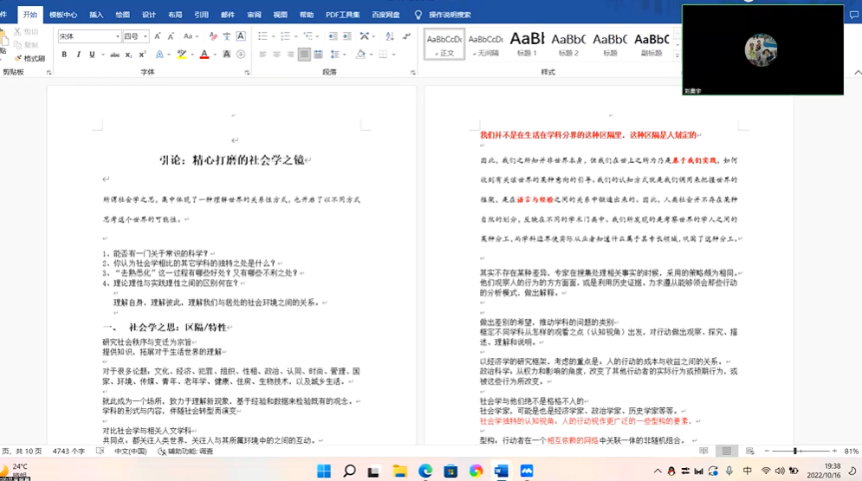862x481 pixels.
Task: Open the Asian layout tool
Action: pyautogui.click(x=364, y=36)
